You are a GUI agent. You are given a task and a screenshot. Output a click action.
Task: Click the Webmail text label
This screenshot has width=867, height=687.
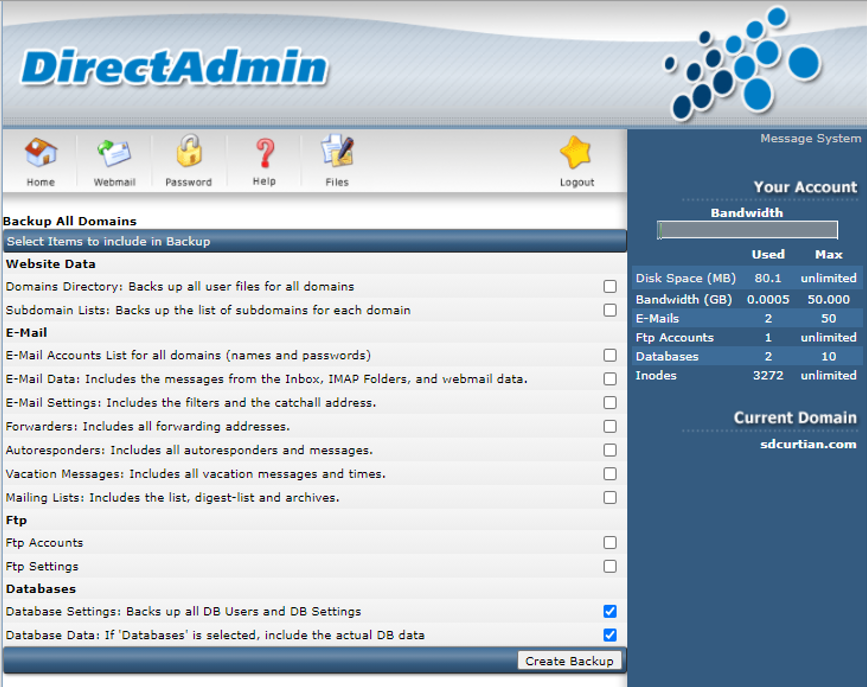(114, 182)
